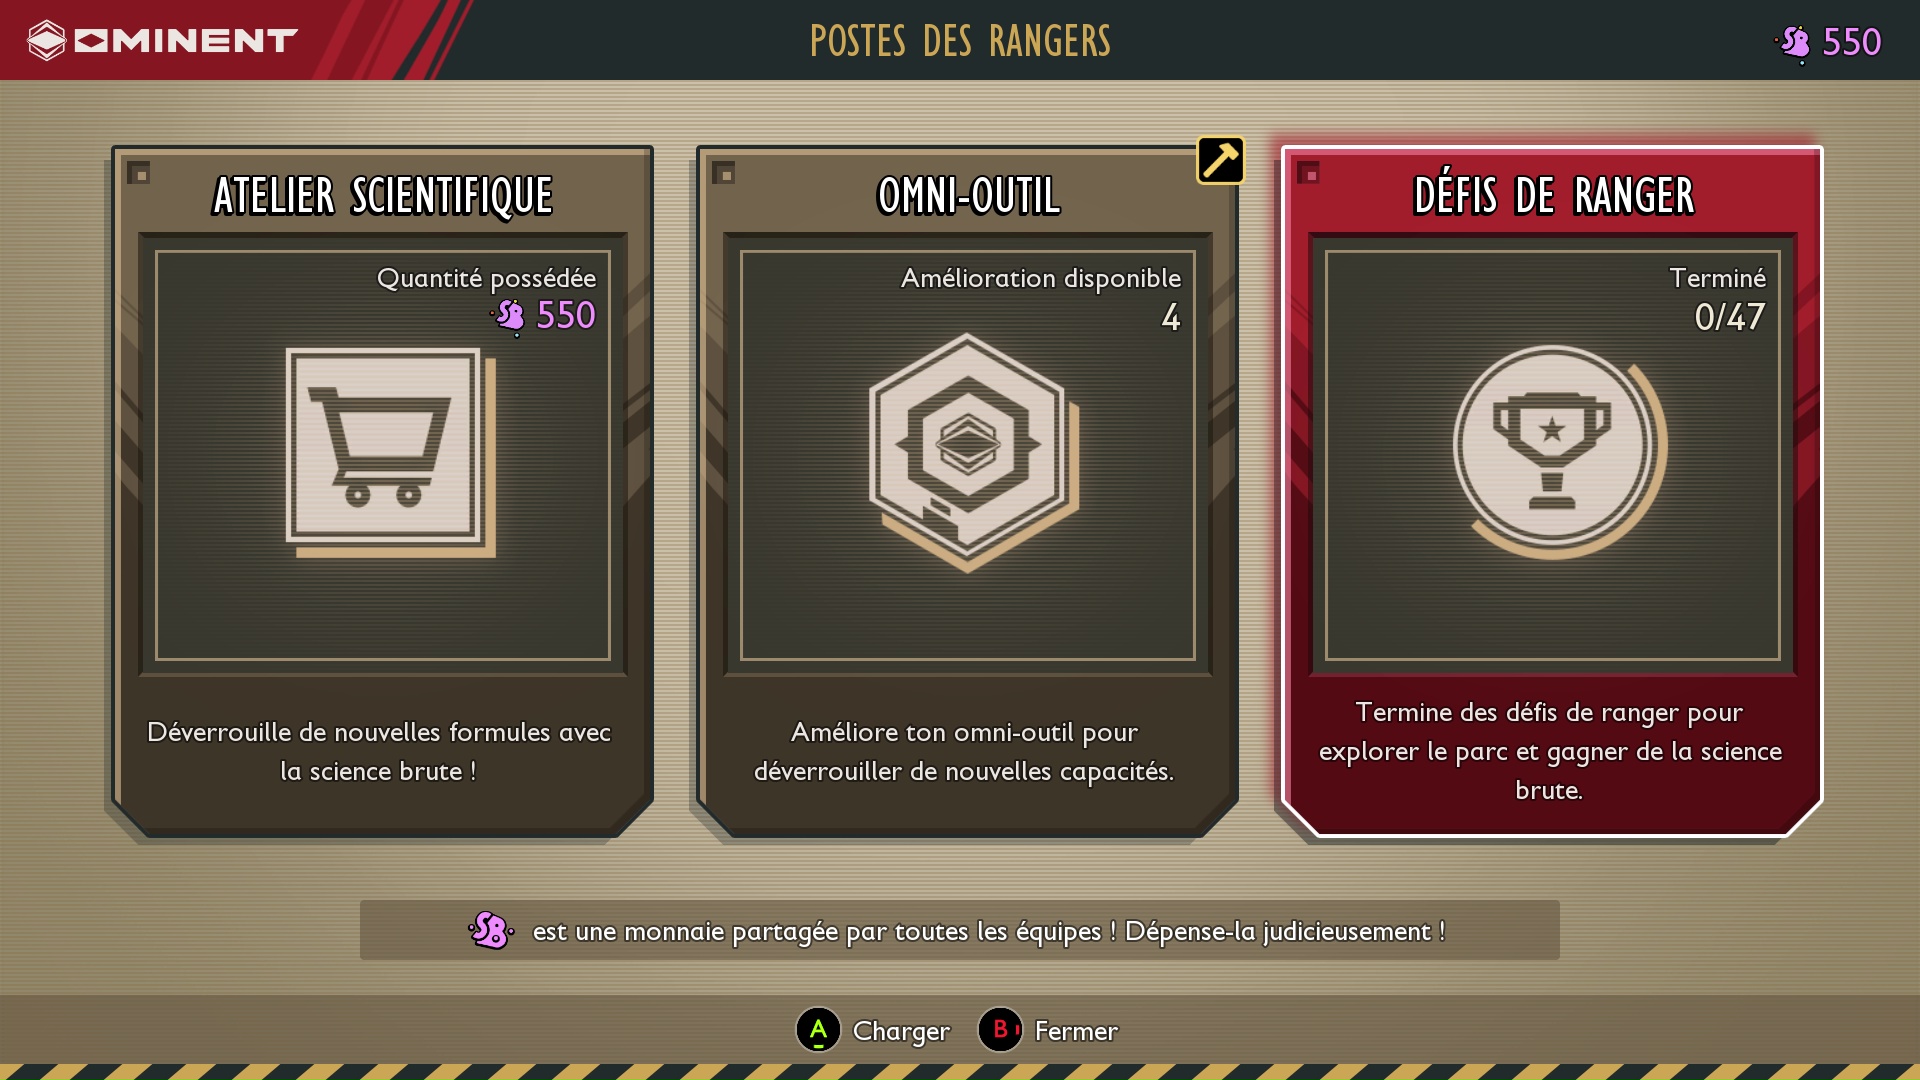Click the yellow hammer upgrade badge
1920x1080 pixels.
[x=1220, y=160]
